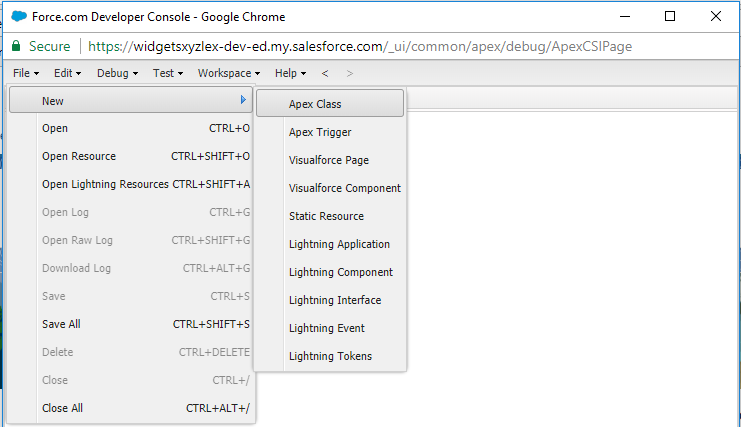The width and height of the screenshot is (741, 427).
Task: Open the Workspace menu
Action: coord(229,73)
